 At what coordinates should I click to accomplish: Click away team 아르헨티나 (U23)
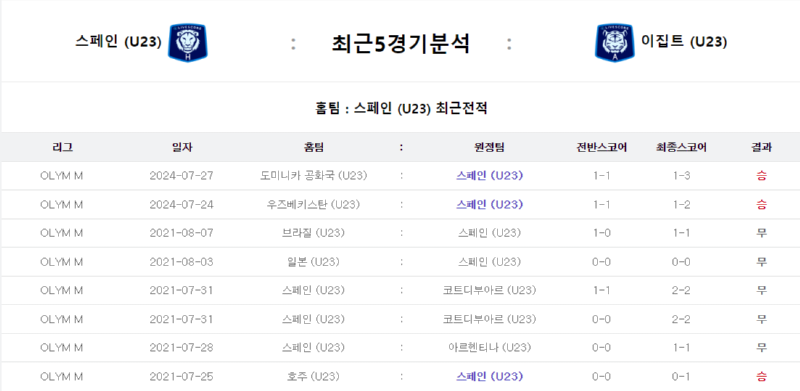(x=490, y=348)
